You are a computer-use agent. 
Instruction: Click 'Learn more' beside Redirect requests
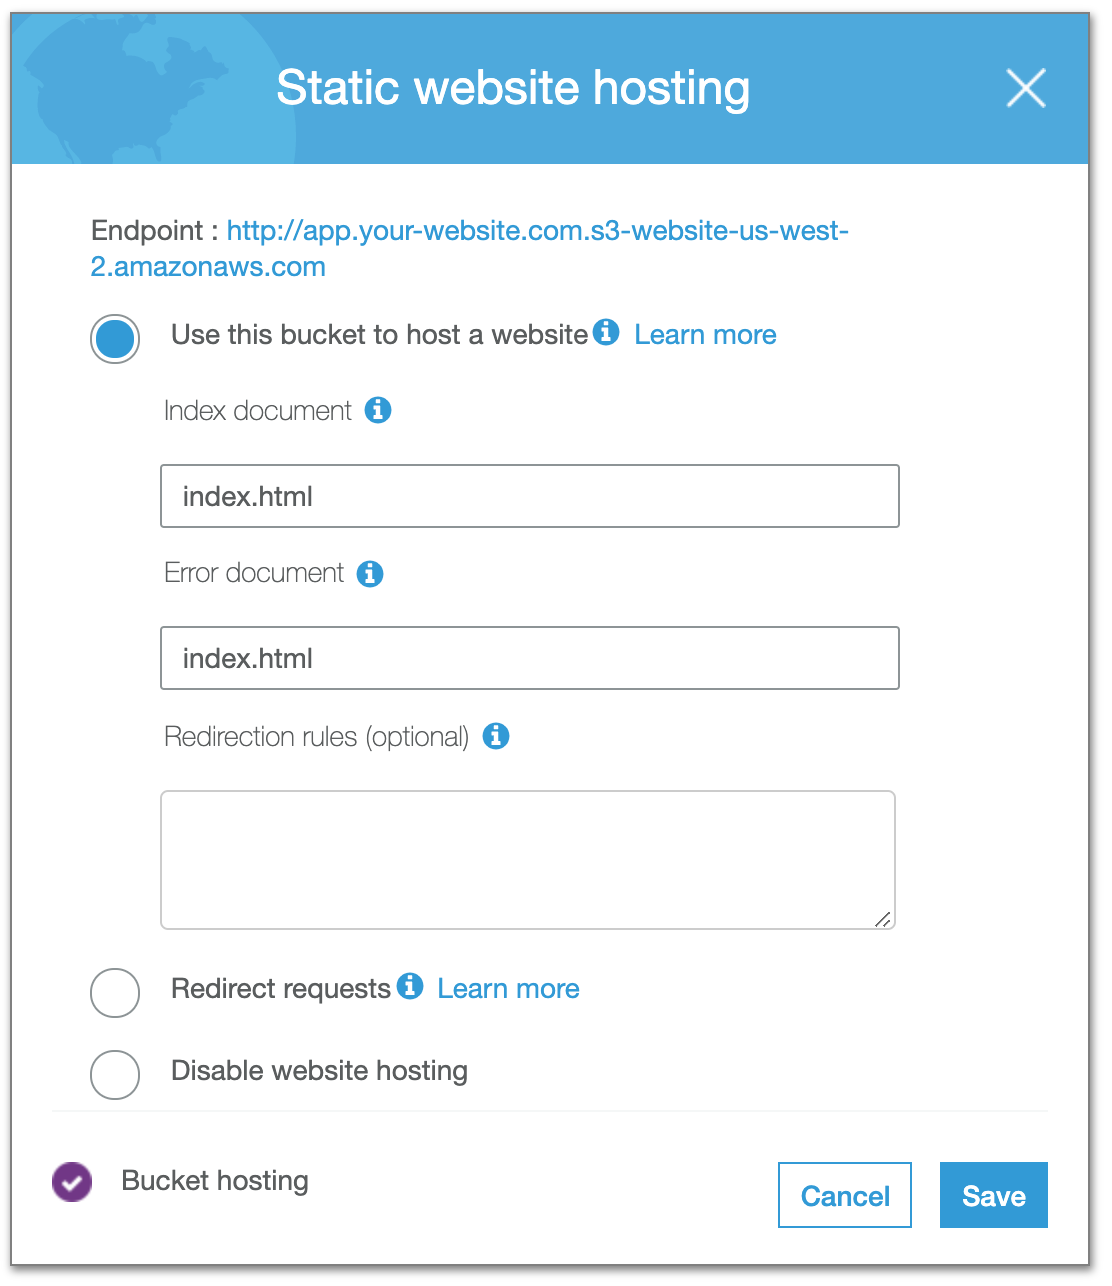(508, 988)
